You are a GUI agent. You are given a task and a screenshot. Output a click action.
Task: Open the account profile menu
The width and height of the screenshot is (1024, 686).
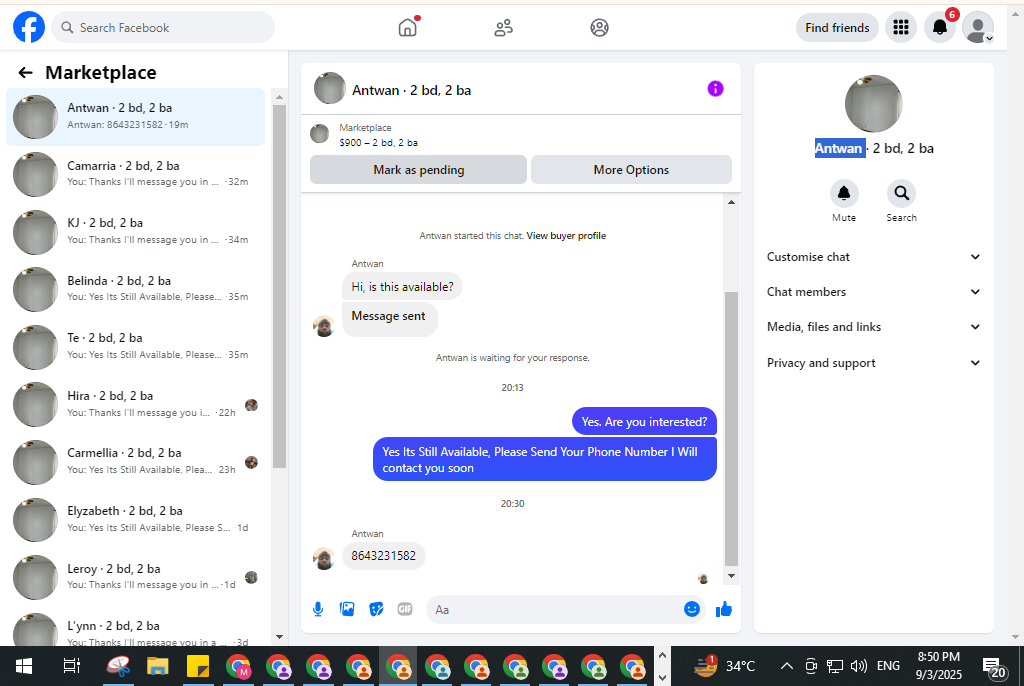978,27
